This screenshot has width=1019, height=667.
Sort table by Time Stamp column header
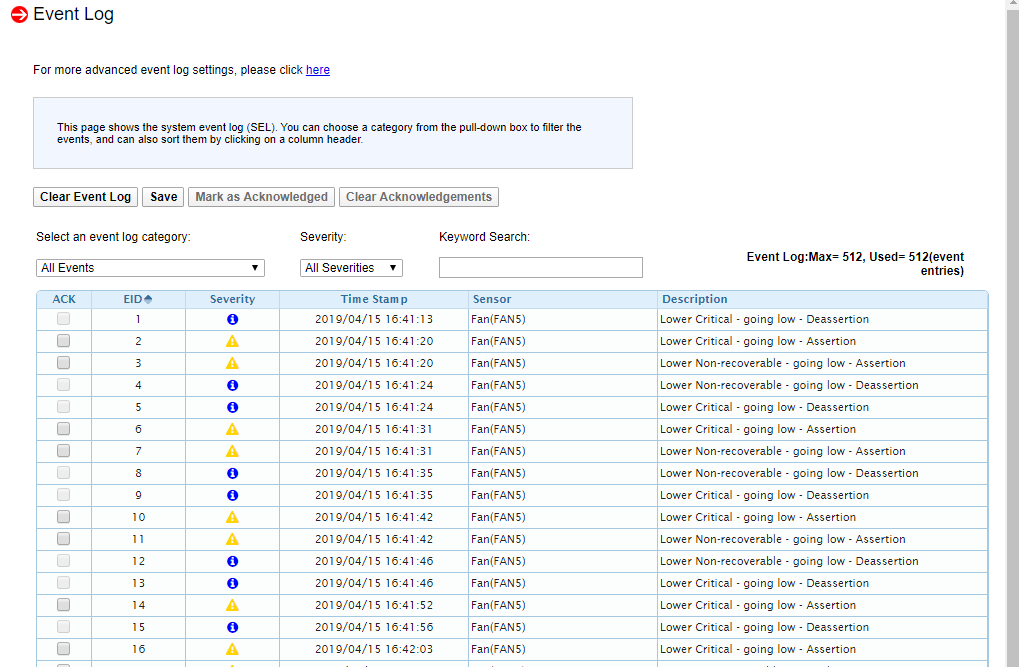click(374, 299)
